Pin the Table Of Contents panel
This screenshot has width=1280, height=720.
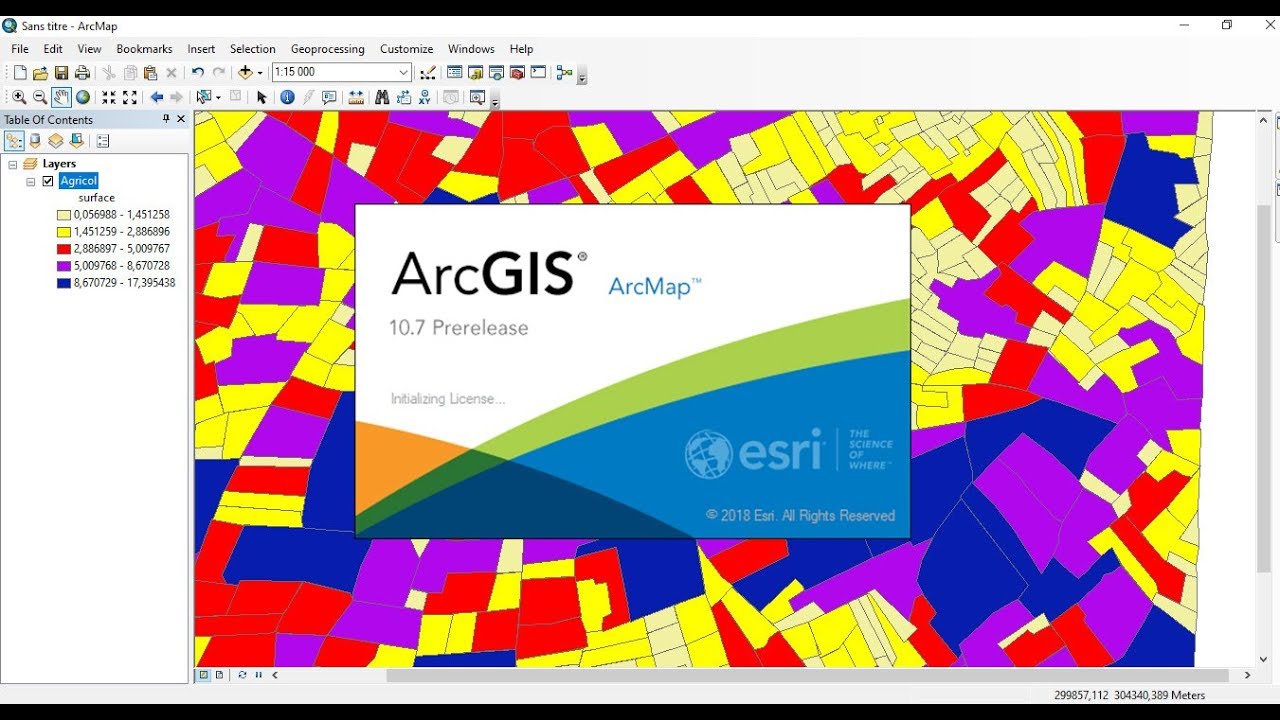166,119
